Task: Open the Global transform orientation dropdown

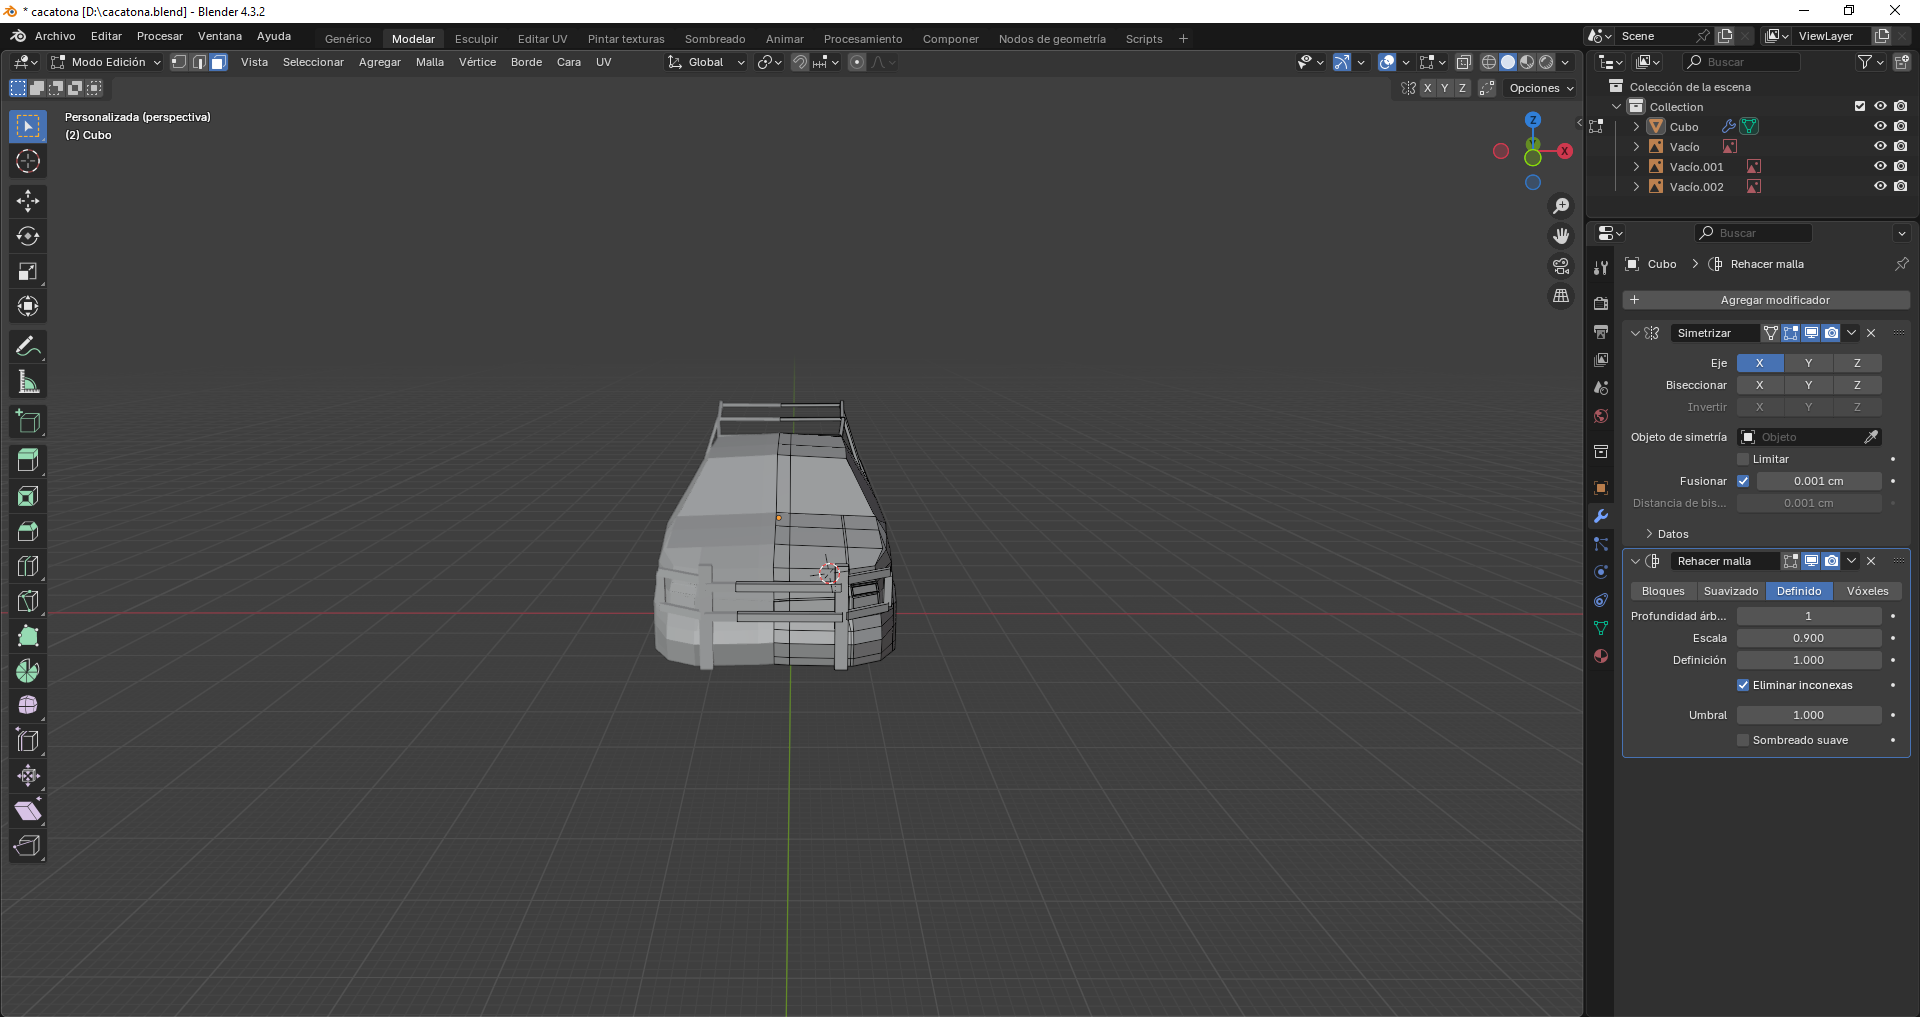Action: 706,62
